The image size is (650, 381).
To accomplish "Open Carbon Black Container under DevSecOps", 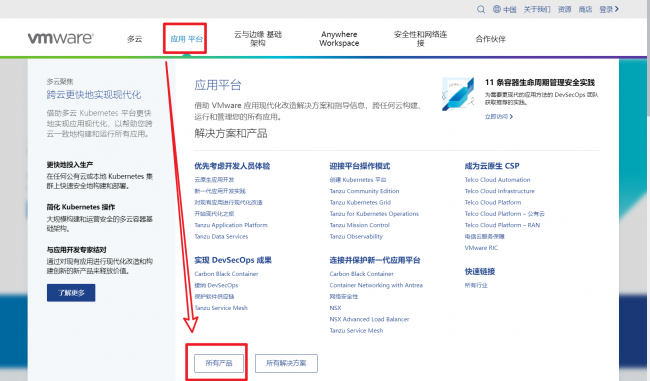I will [226, 274].
